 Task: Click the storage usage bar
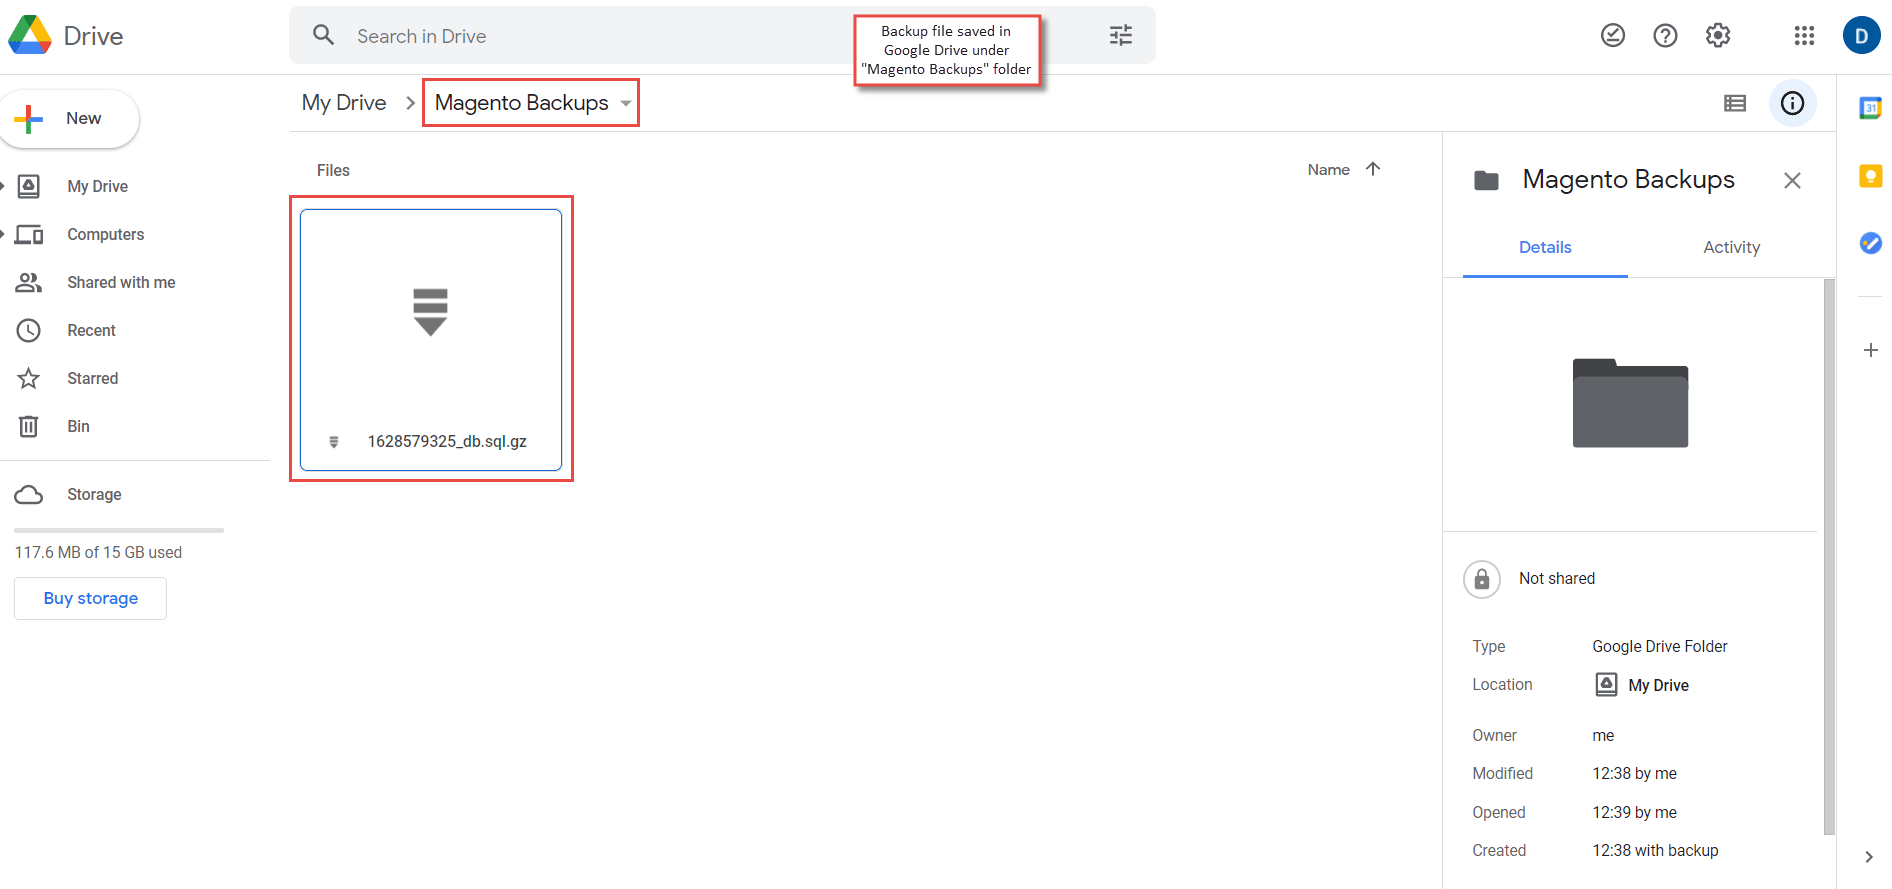point(119,530)
